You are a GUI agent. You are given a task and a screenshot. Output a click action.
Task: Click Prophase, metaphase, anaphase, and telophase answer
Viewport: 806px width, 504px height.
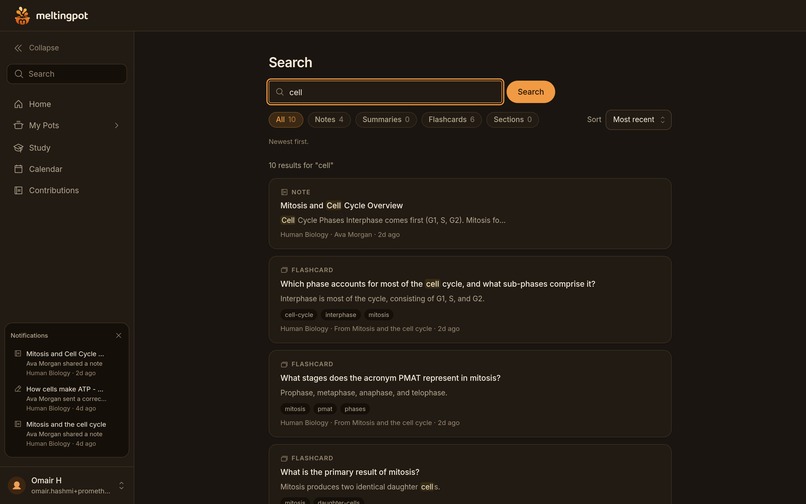(x=363, y=392)
